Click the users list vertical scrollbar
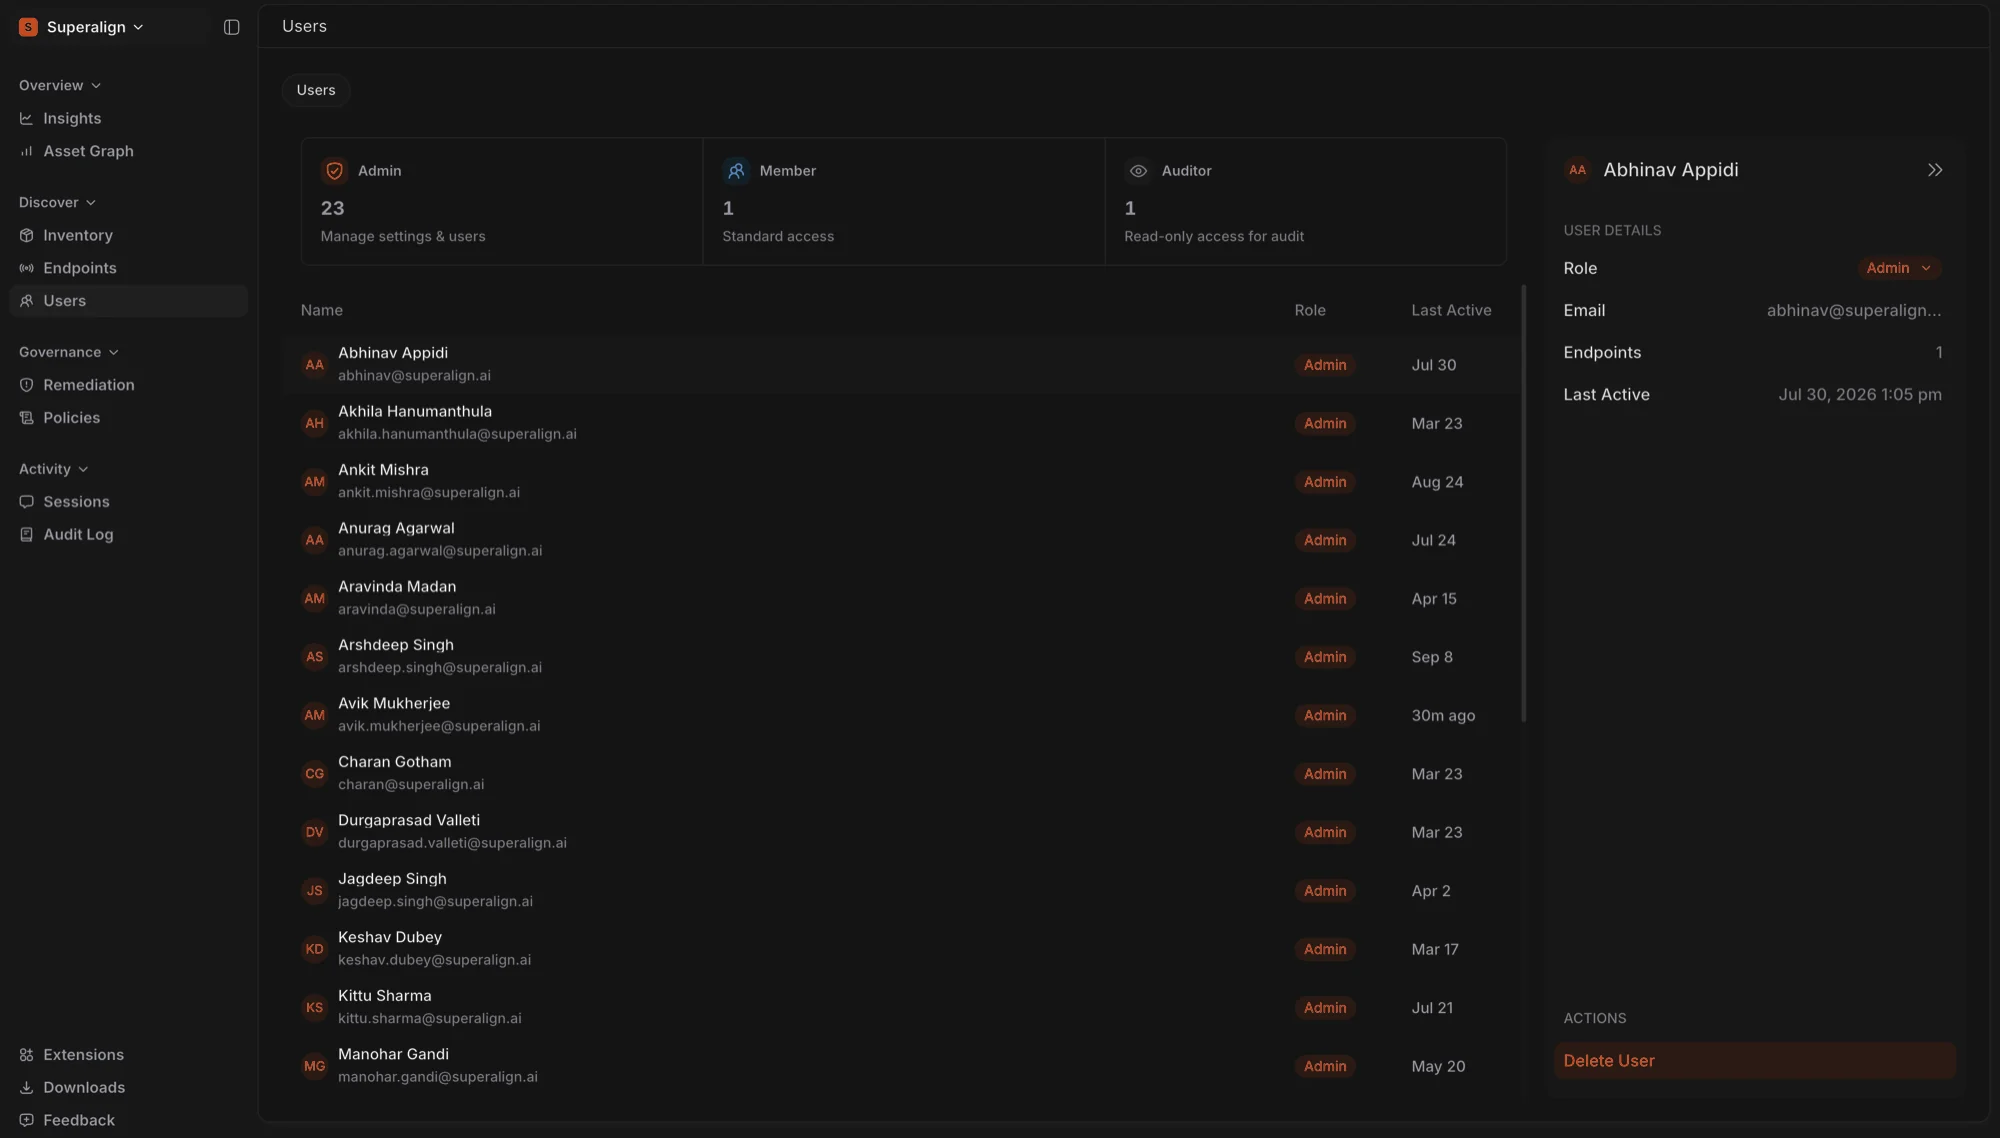 [1524, 503]
